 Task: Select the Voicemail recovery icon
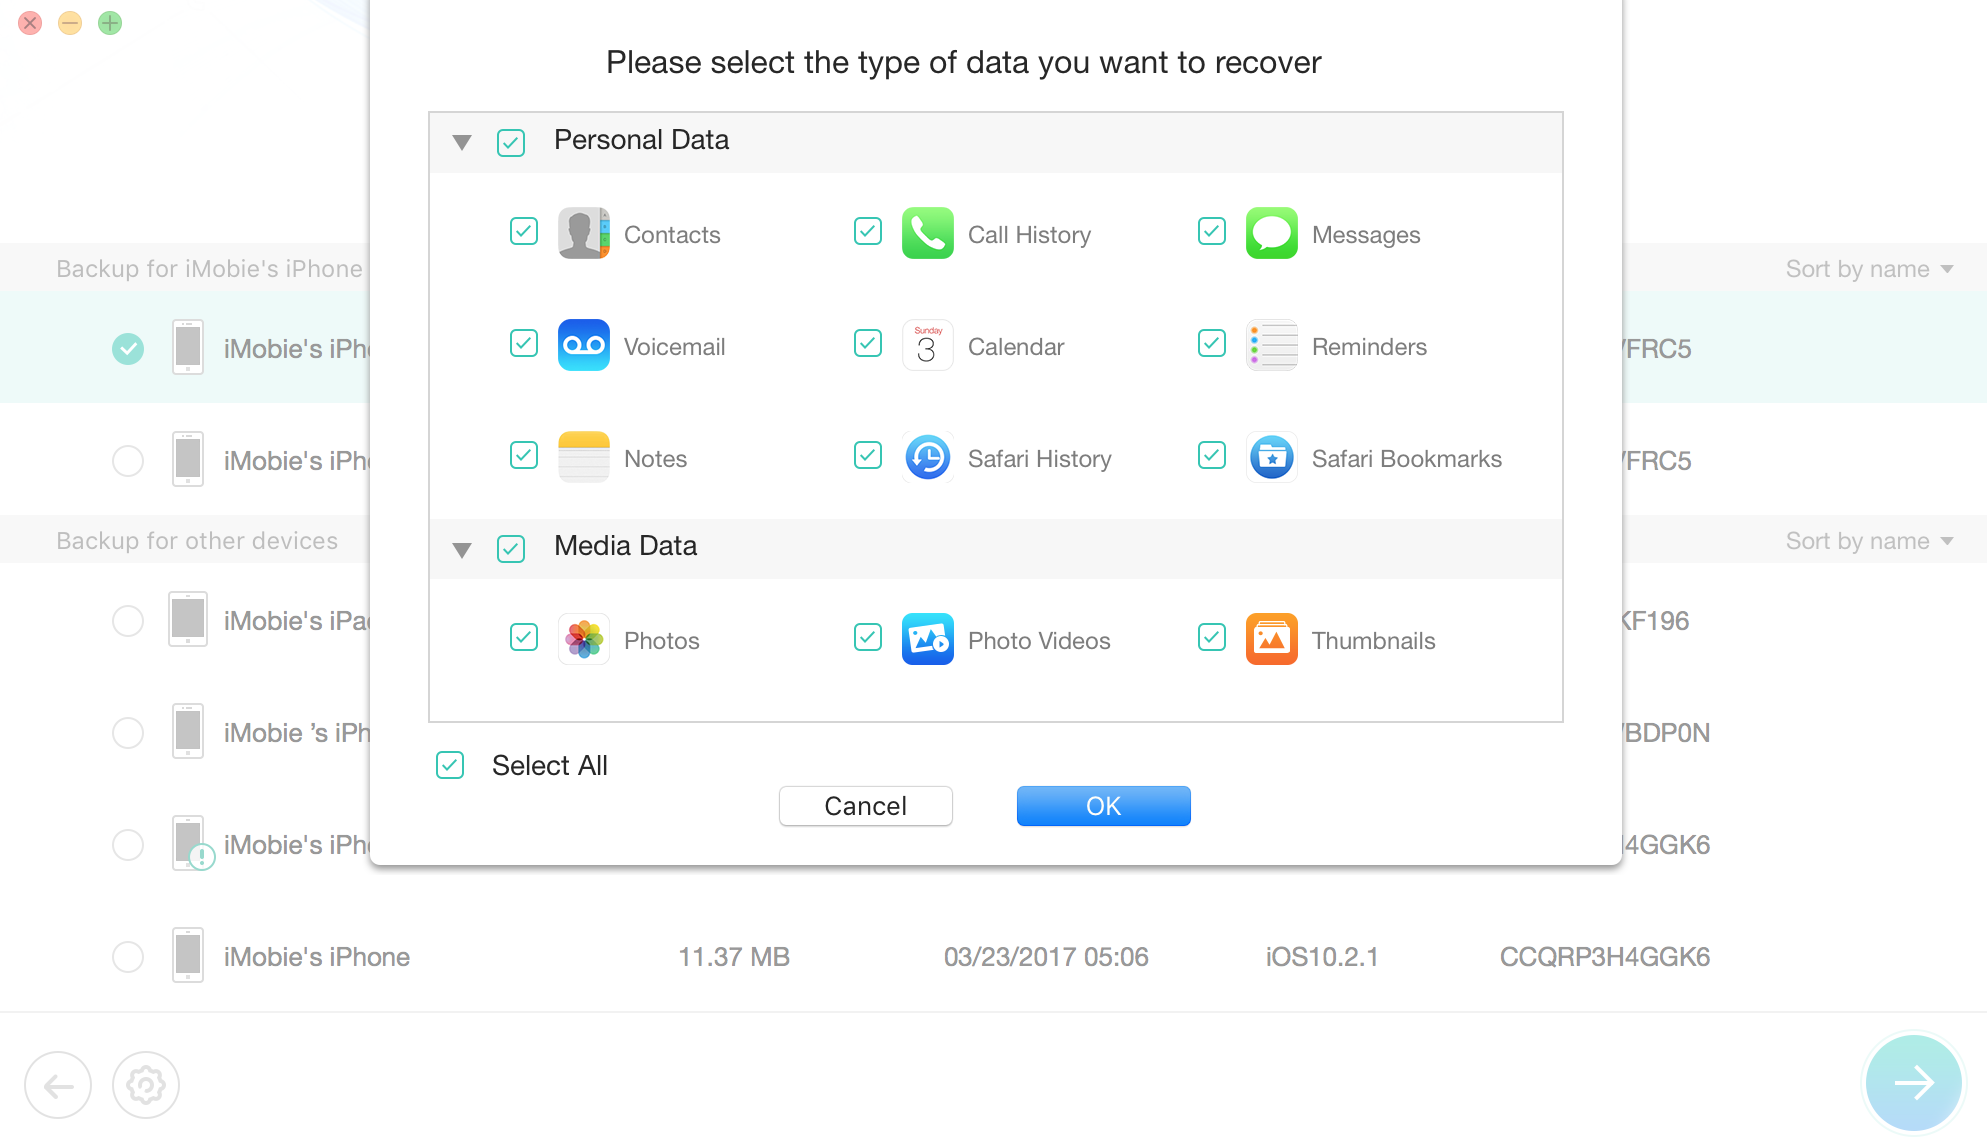584,346
